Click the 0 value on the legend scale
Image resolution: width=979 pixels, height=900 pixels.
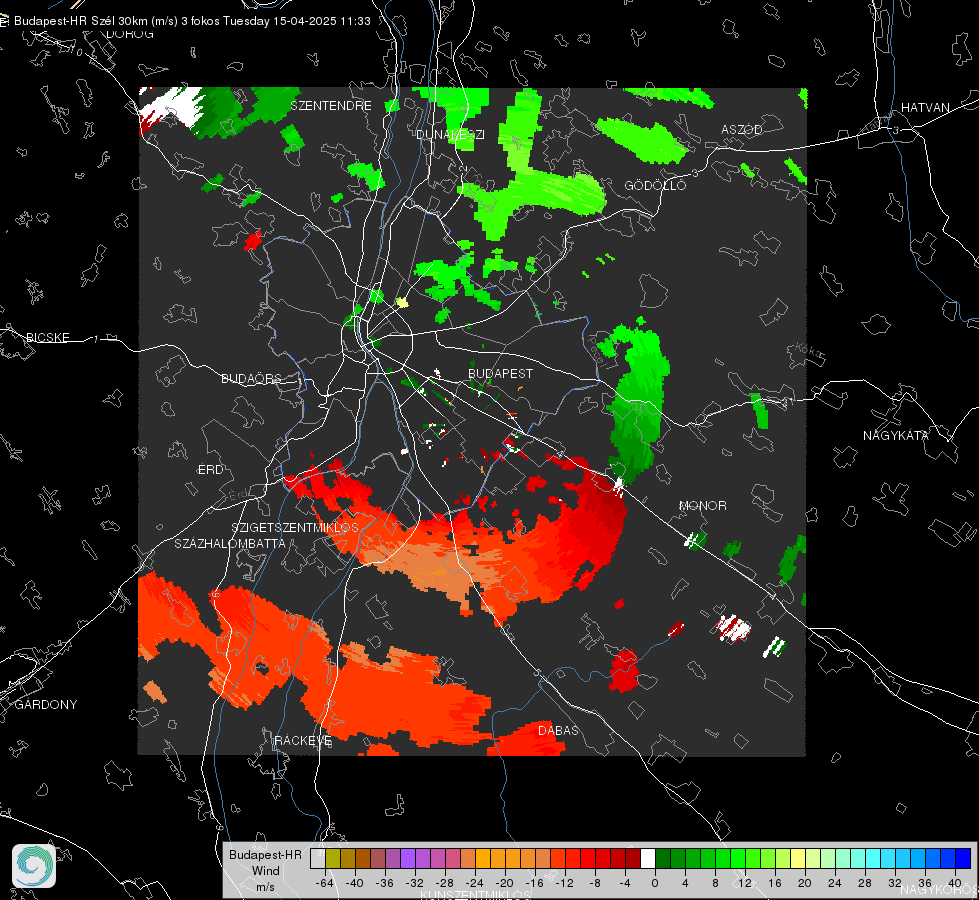point(655,883)
